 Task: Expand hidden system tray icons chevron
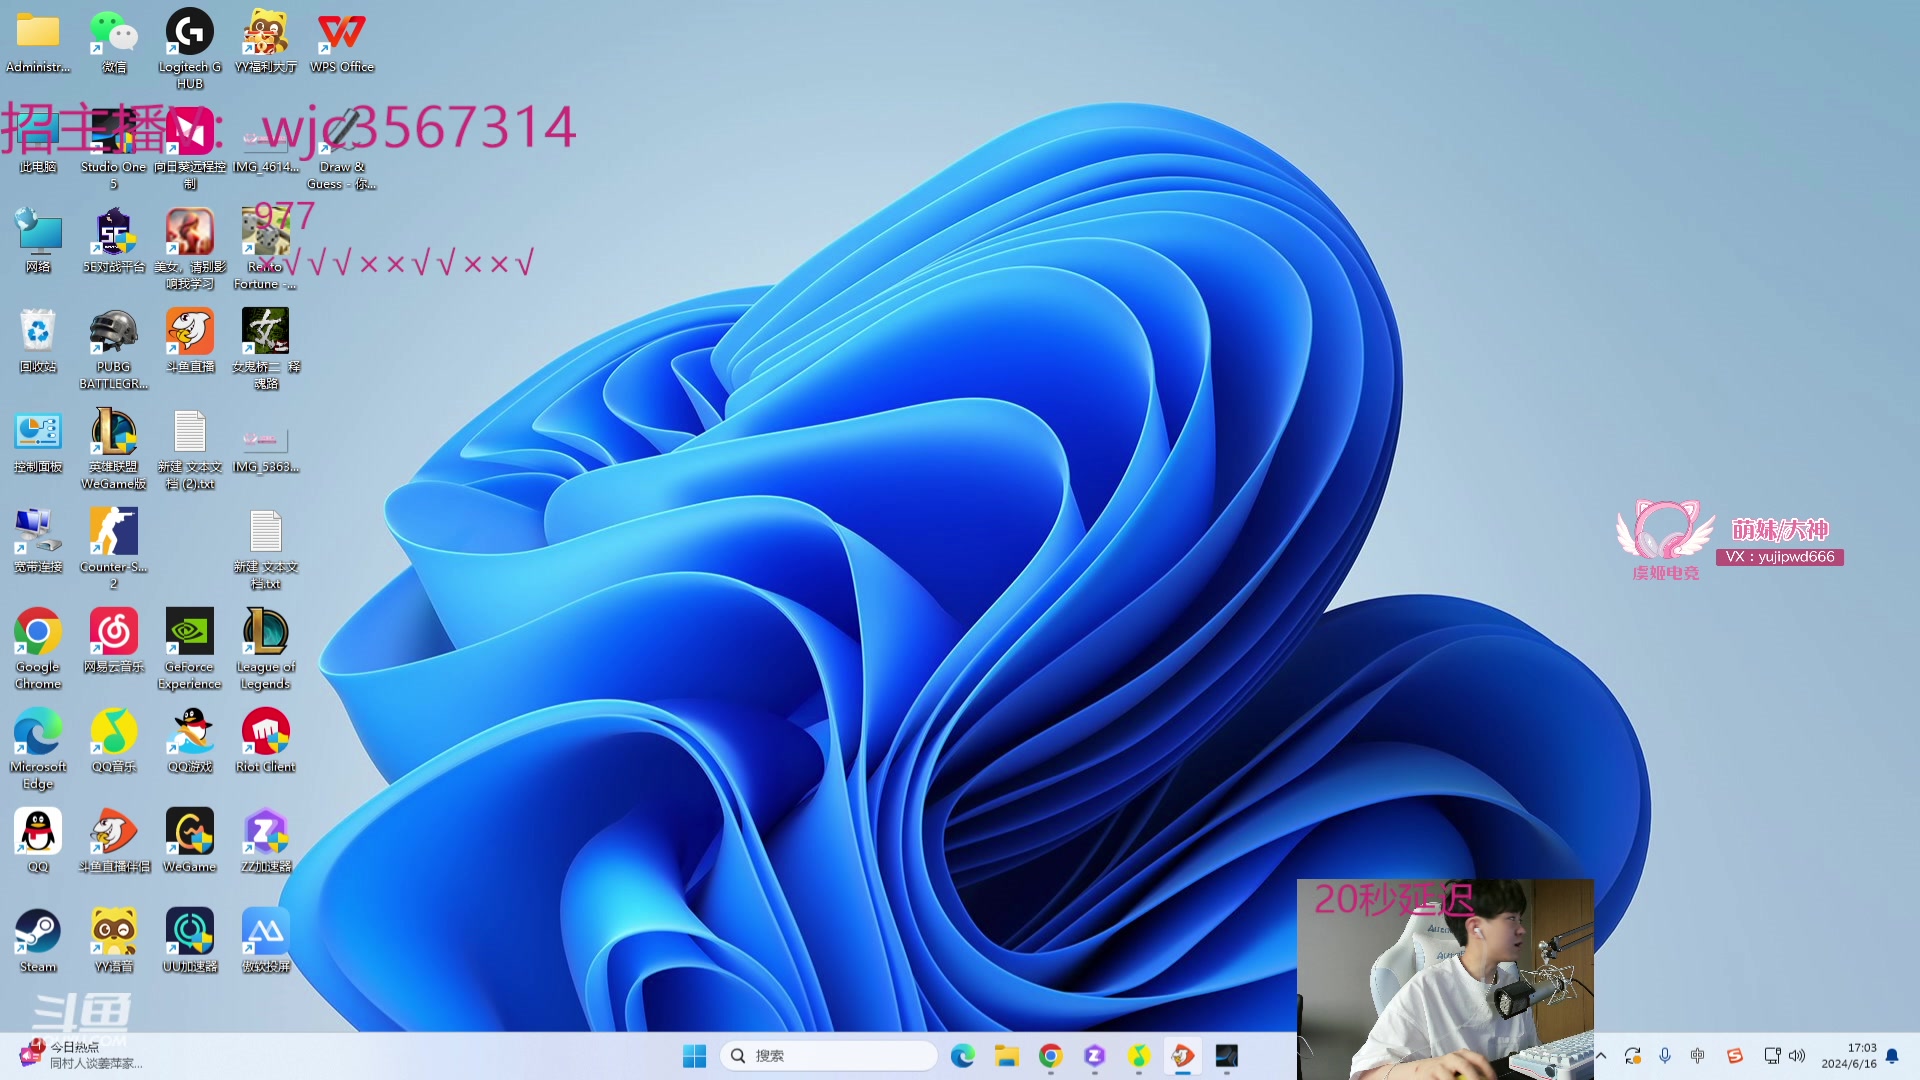(x=1601, y=1056)
